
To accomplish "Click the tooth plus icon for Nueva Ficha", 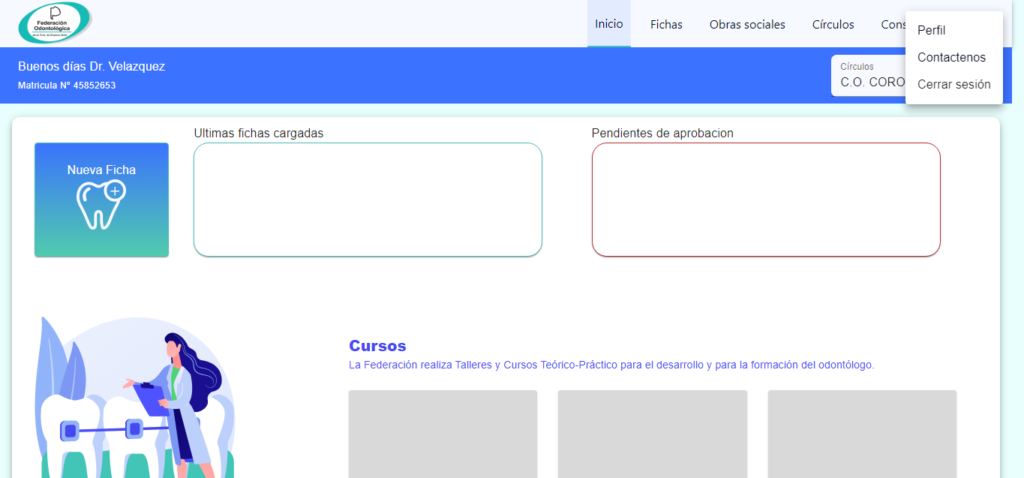I will (101, 205).
